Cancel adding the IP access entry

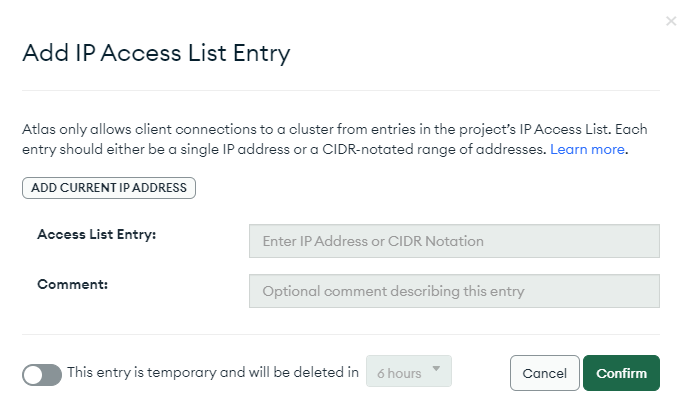click(x=544, y=373)
